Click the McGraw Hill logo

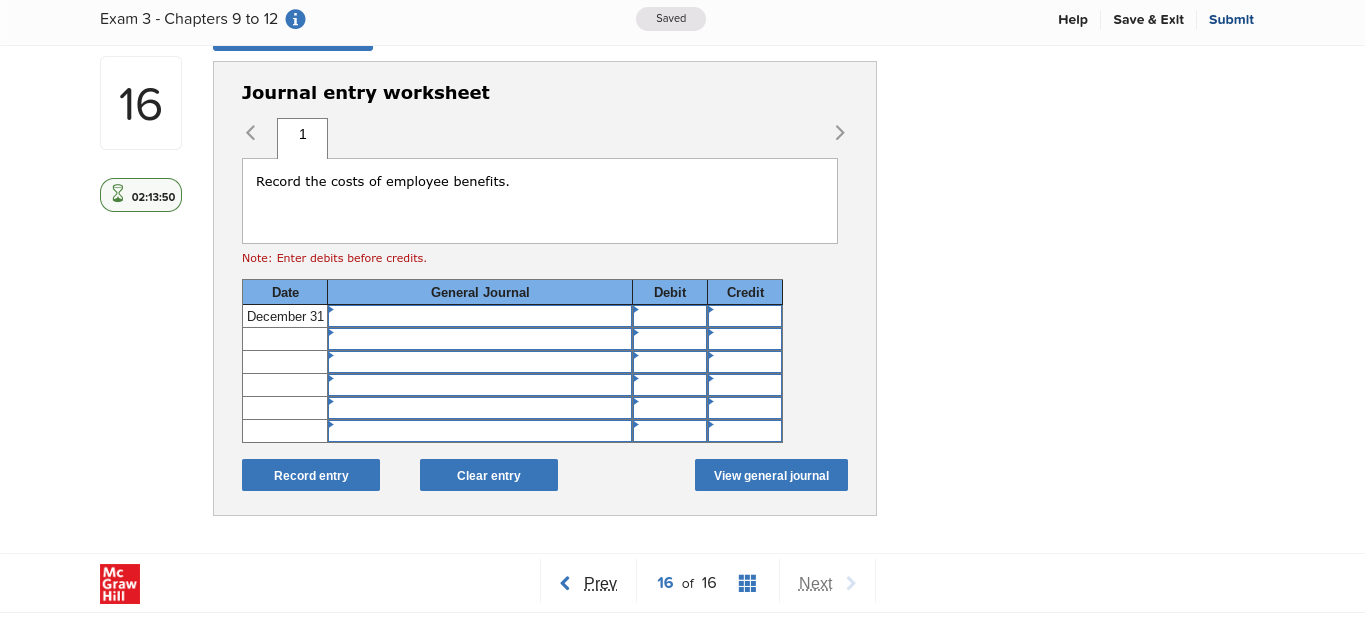[x=120, y=583]
